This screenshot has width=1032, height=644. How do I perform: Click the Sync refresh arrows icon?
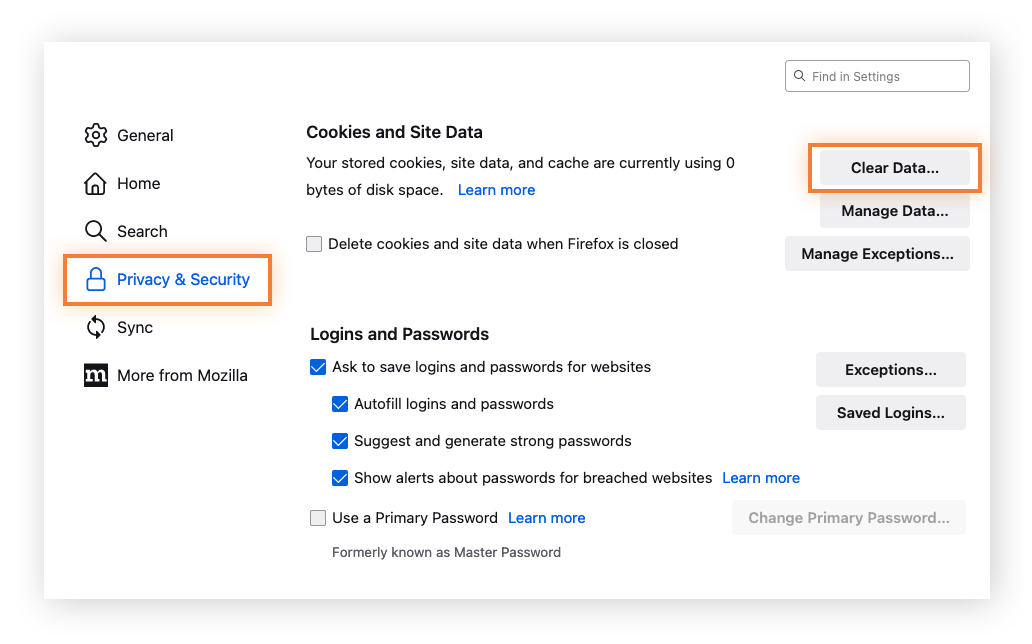coord(96,327)
